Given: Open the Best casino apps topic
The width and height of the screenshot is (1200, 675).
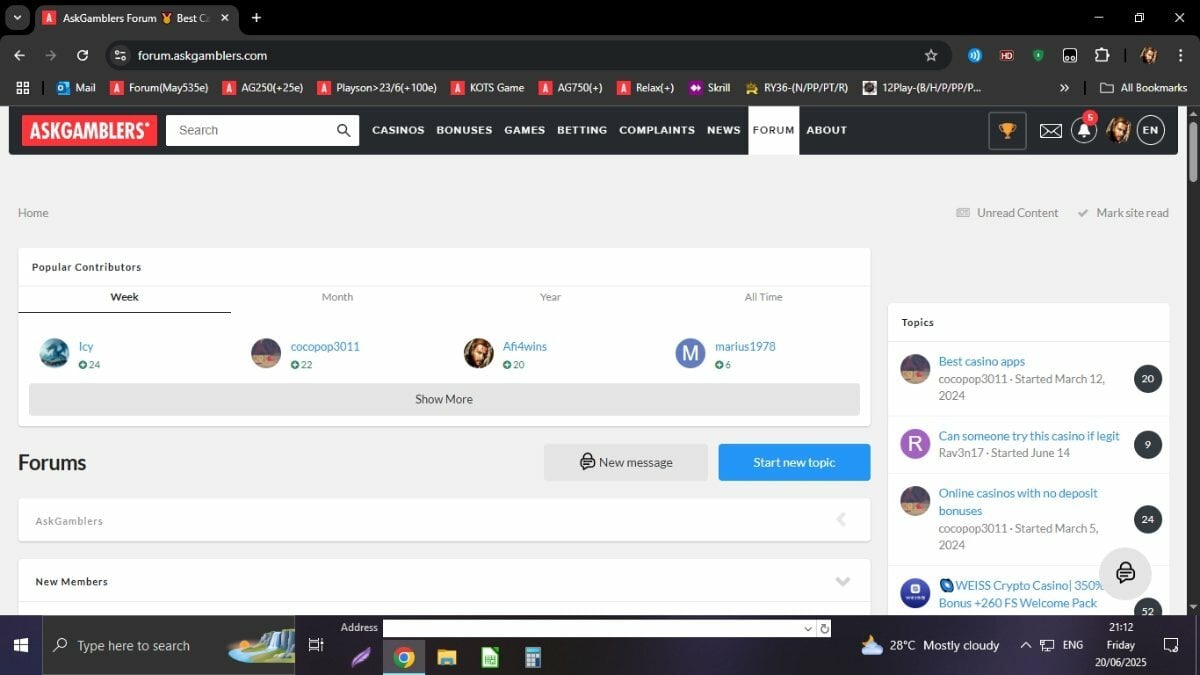Looking at the screenshot, I should (982, 361).
